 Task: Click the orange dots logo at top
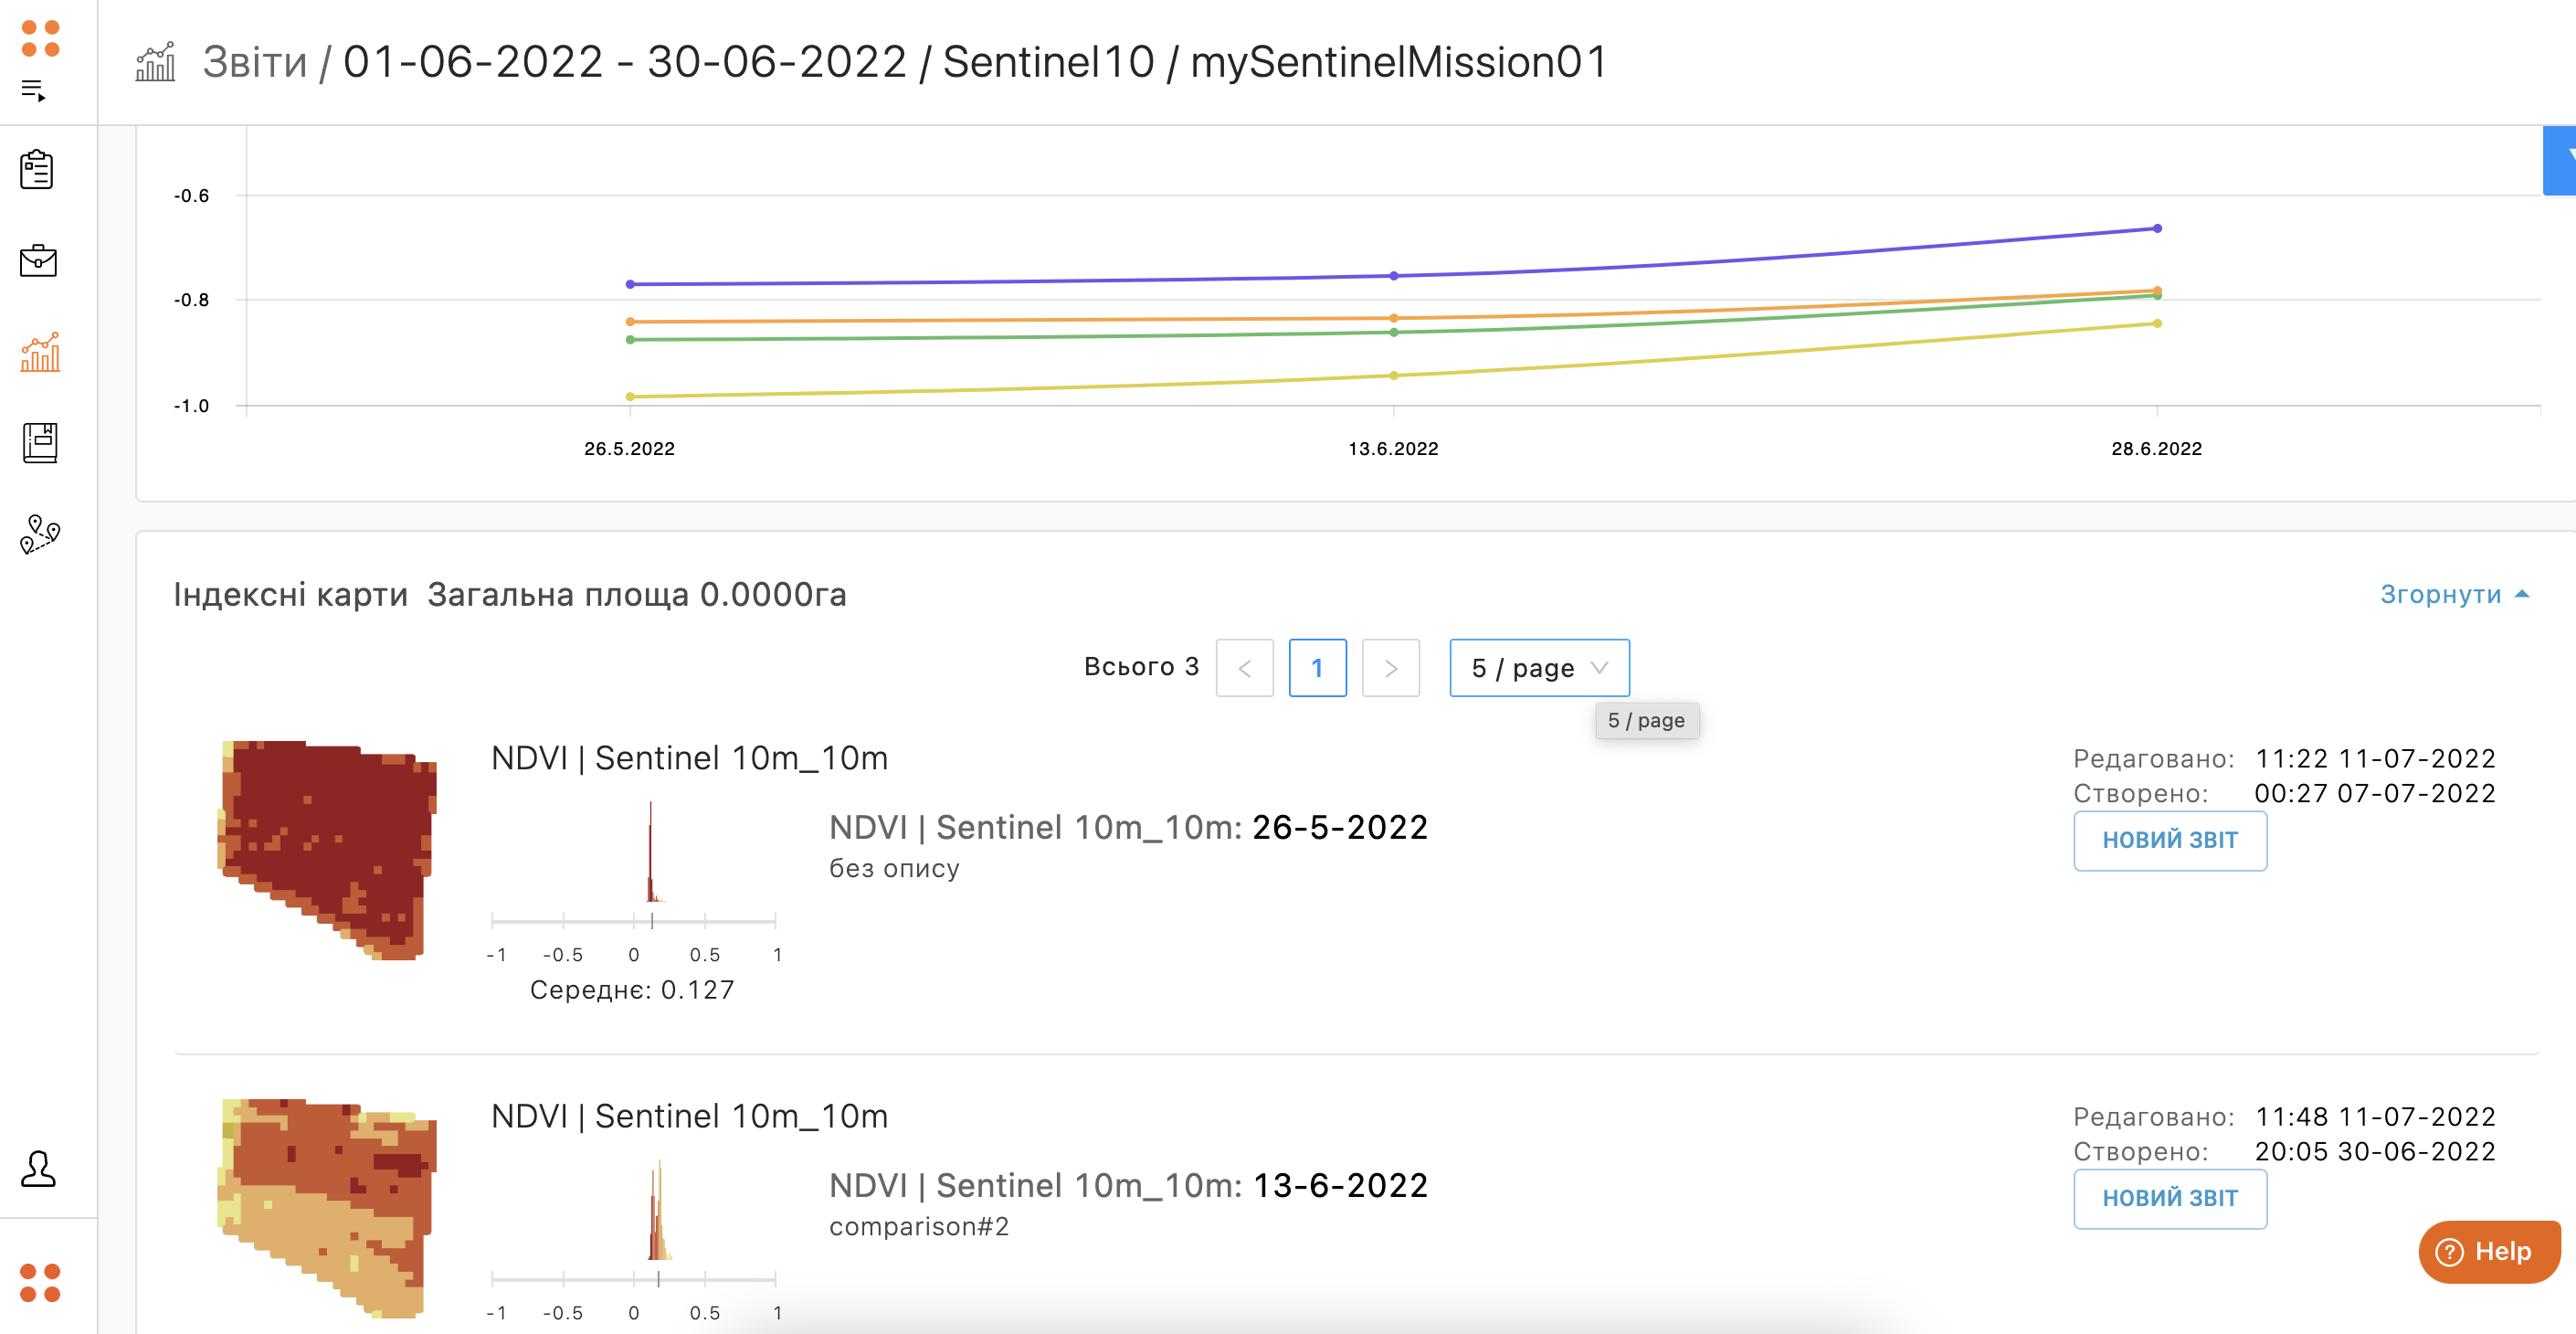click(x=40, y=39)
